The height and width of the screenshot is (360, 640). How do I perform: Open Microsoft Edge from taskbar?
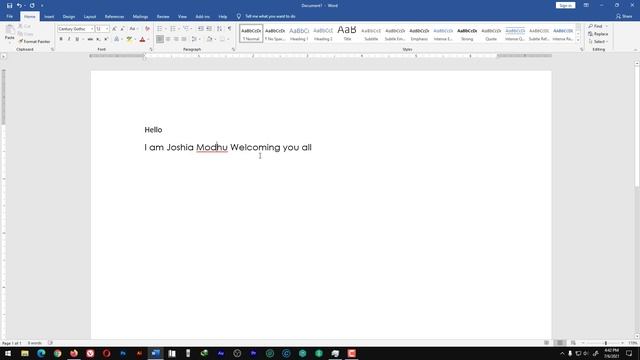click(41, 353)
